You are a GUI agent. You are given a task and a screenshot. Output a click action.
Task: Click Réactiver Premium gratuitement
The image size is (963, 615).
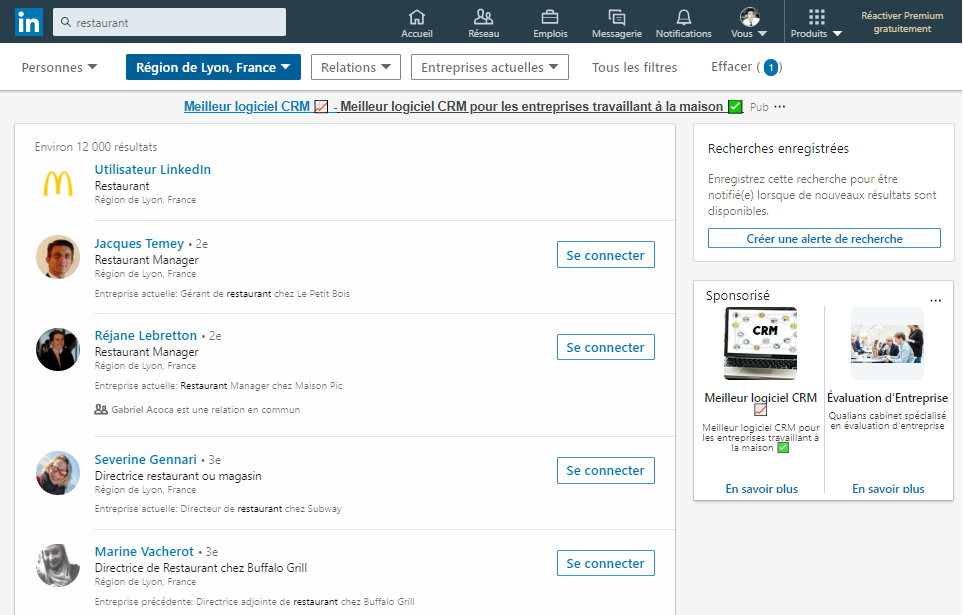(902, 22)
